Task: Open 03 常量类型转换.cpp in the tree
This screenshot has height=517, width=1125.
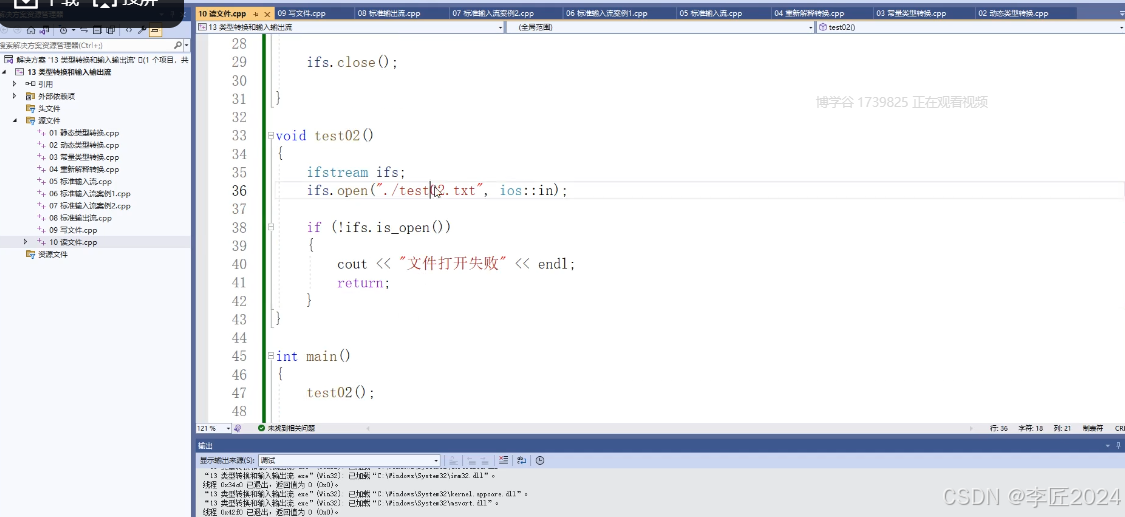Action: pos(84,157)
